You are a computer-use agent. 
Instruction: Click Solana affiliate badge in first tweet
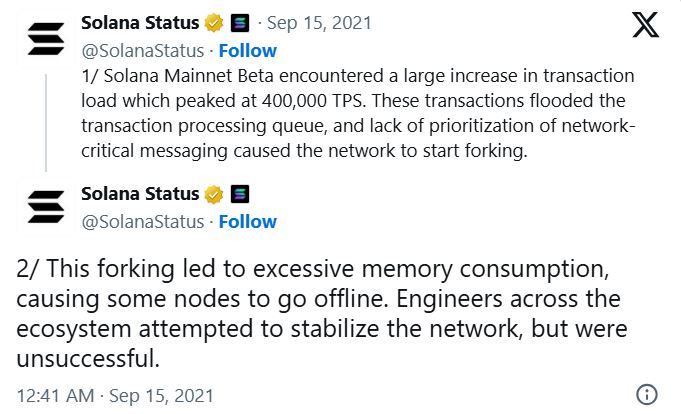pyautogui.click(x=240, y=23)
